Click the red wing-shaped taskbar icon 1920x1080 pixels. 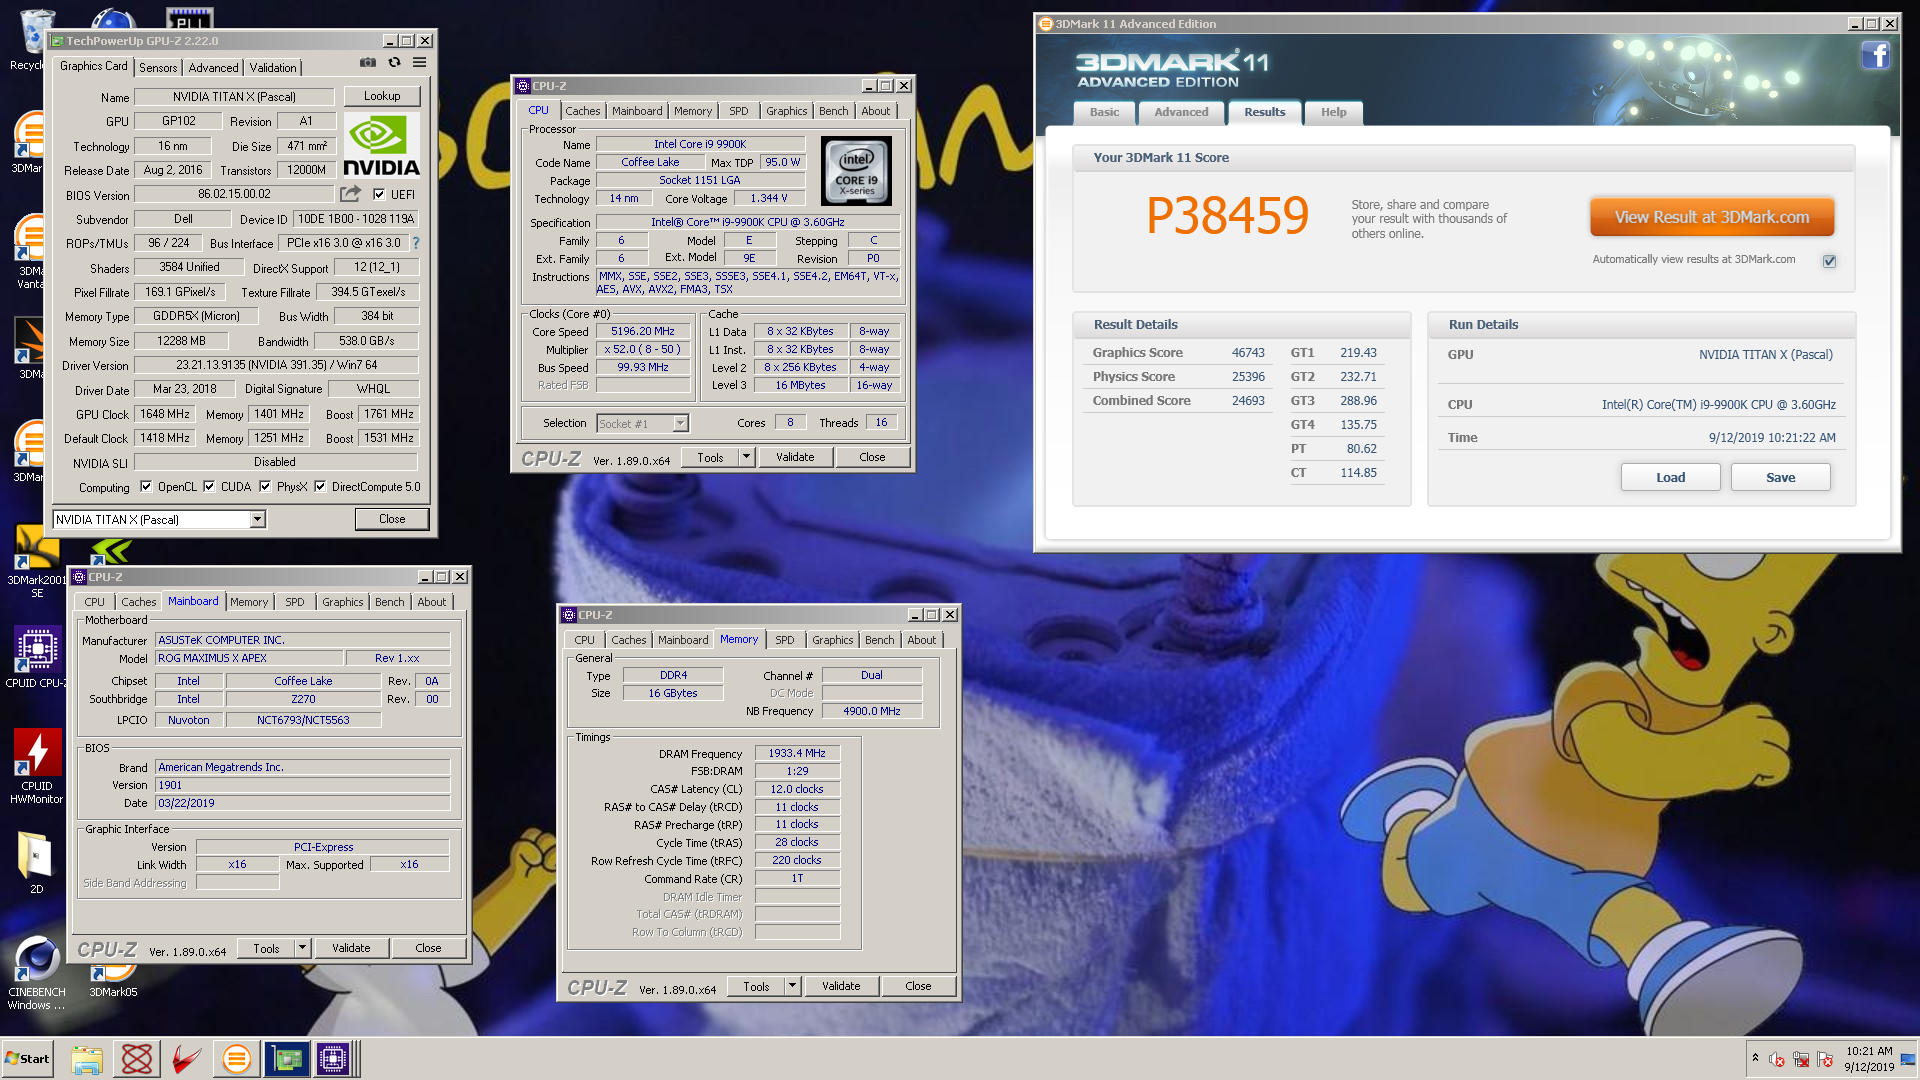click(x=186, y=1059)
